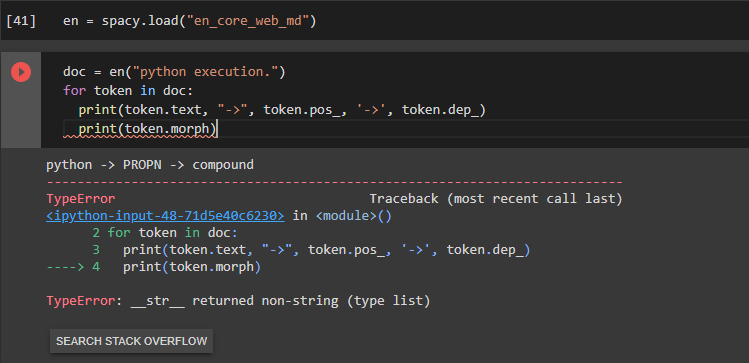Run the cell with the red play button
The height and width of the screenshot is (363, 749).
coord(21,72)
